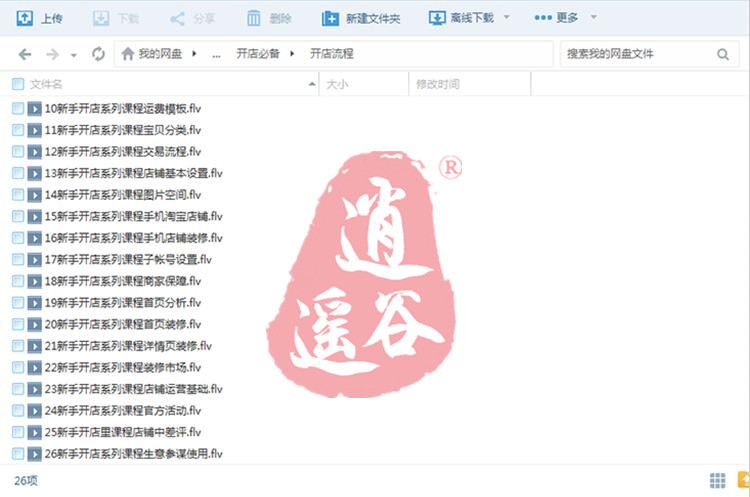Go to 我的网盘 home icon
Image resolution: width=750 pixels, height=497 pixels.
point(128,54)
